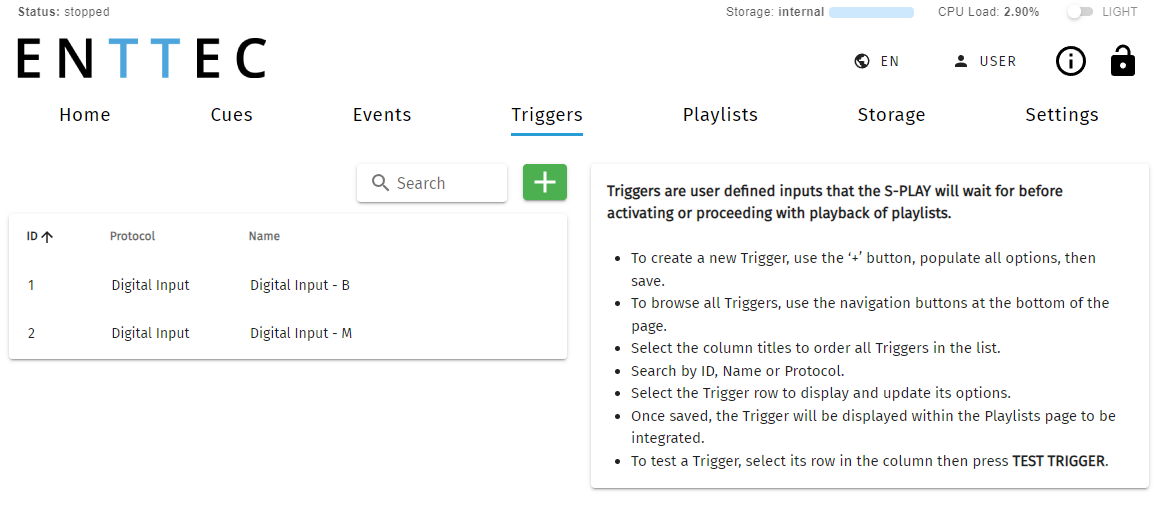The height and width of the screenshot is (511, 1164).
Task: Select the 'Digital Input - B' trigger name
Action: tap(300, 285)
